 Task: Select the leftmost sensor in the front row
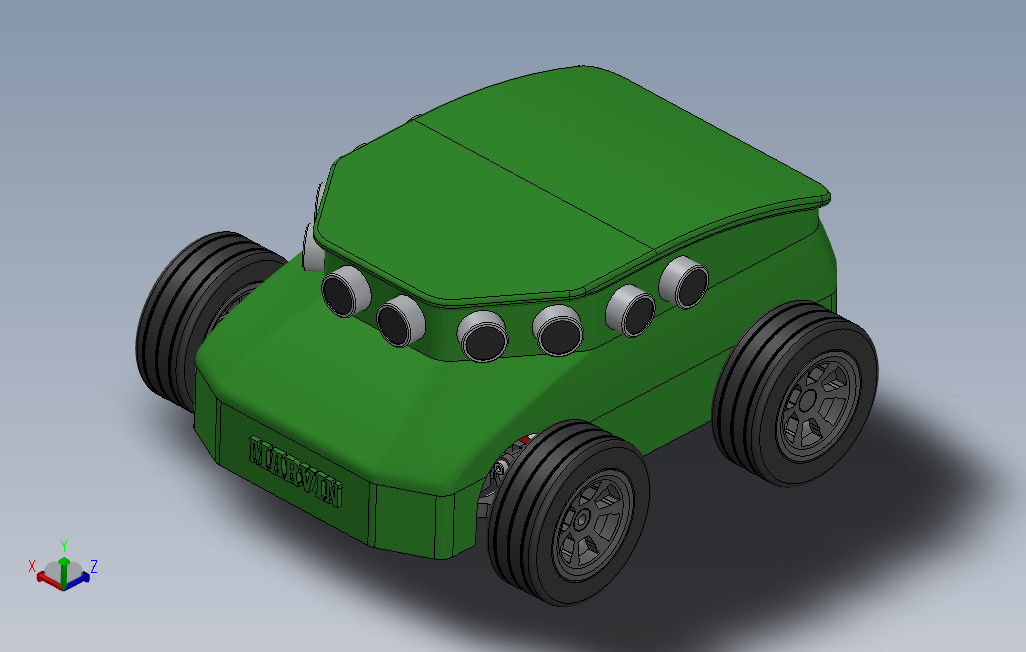pyautogui.click(x=345, y=291)
